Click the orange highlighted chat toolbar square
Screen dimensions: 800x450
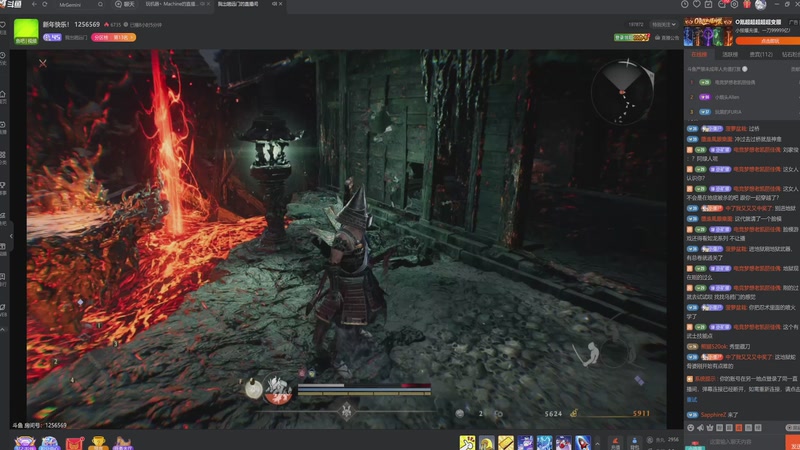[x=739, y=428]
